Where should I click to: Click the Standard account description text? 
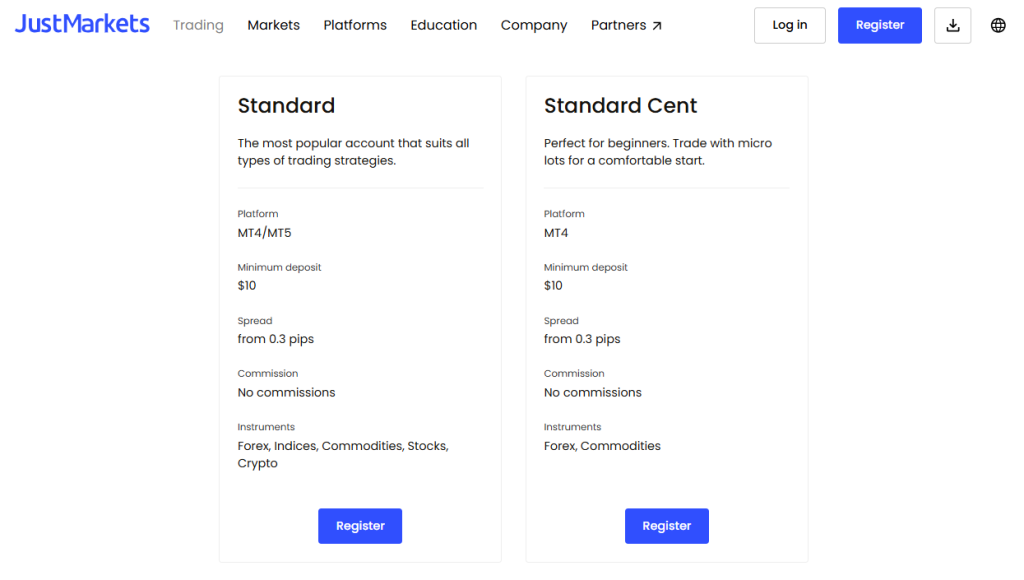point(353,152)
